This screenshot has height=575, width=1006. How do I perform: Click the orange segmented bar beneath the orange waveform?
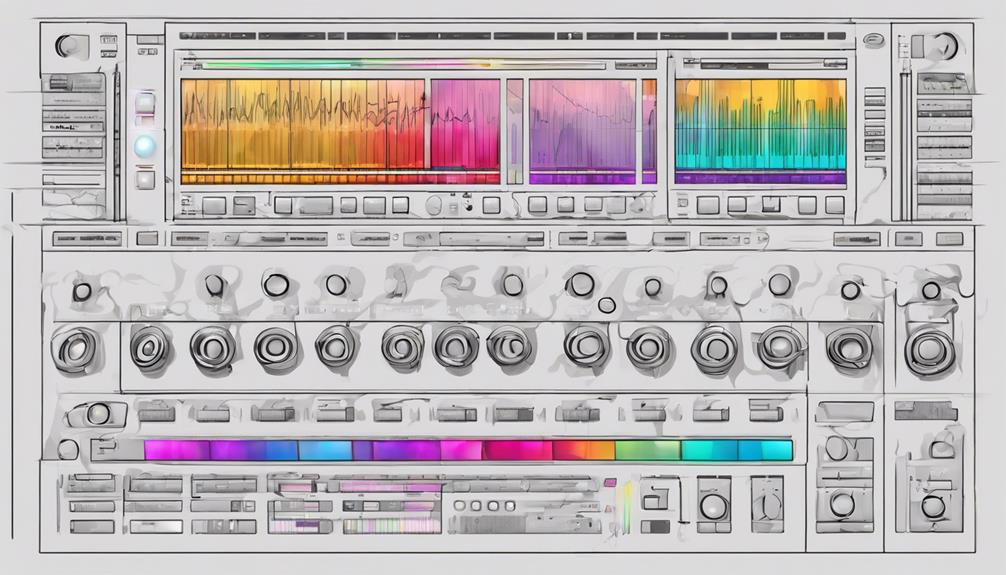pyautogui.click(x=340, y=178)
